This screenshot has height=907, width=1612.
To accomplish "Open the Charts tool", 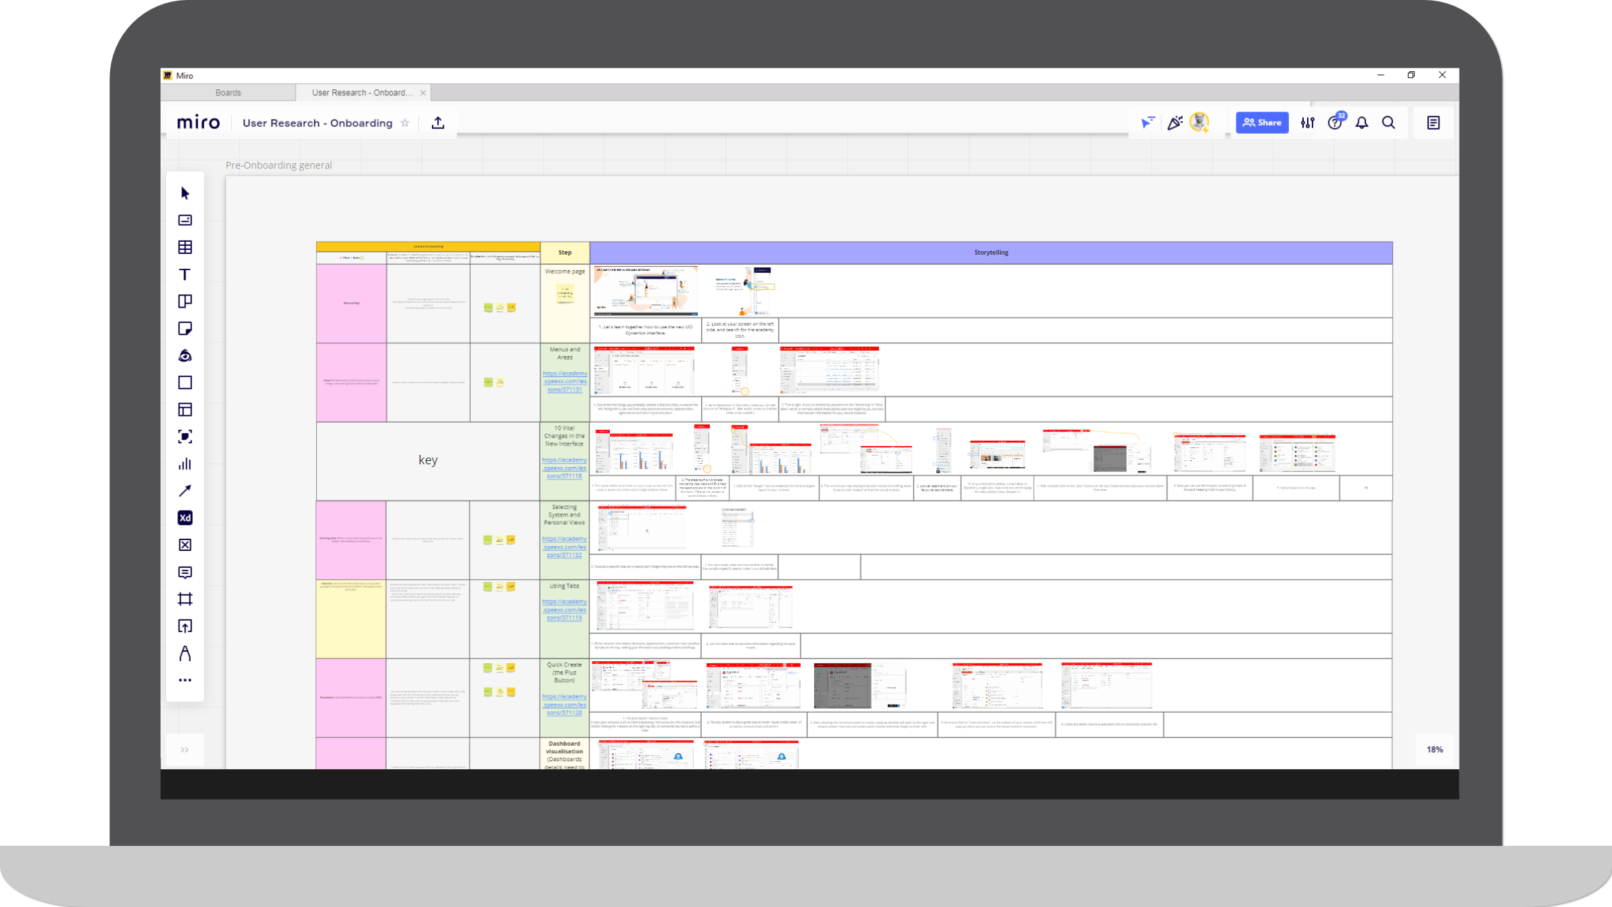I will tap(185, 464).
